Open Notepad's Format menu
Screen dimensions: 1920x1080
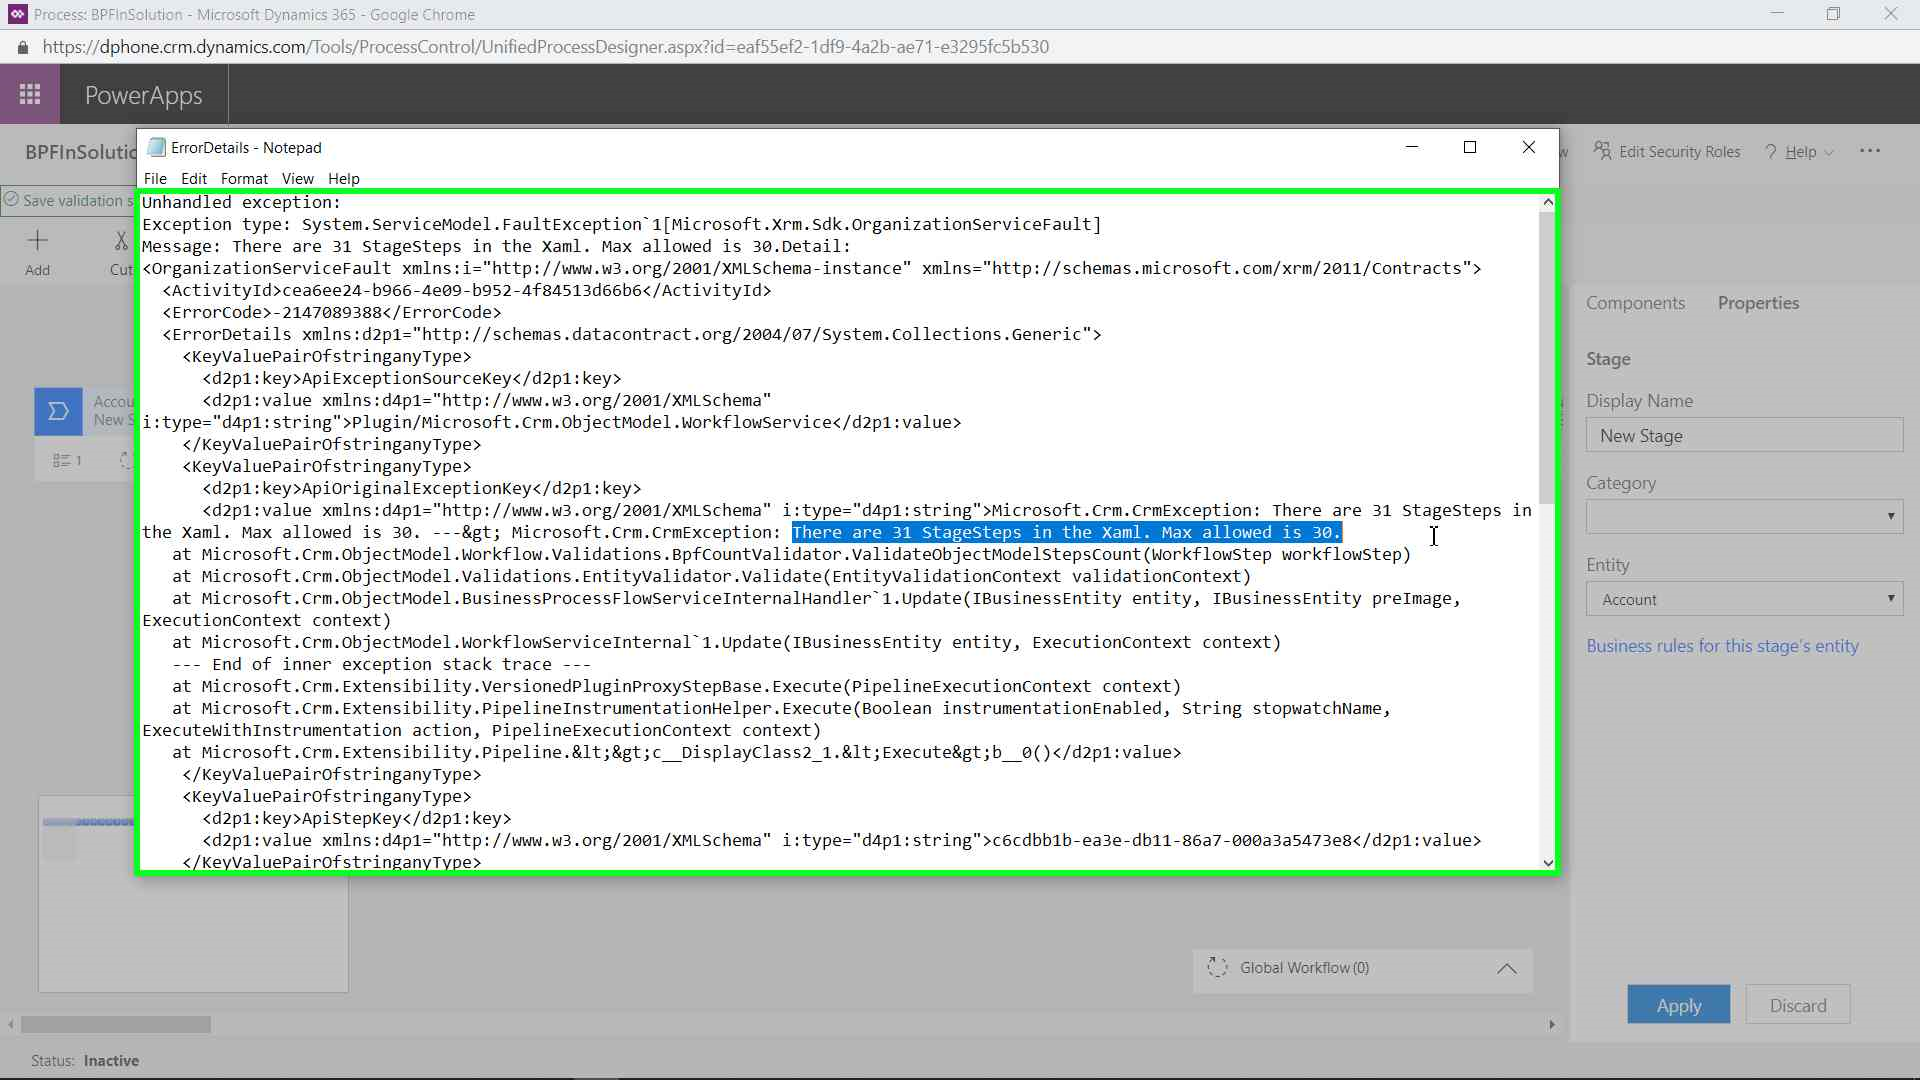pos(244,179)
